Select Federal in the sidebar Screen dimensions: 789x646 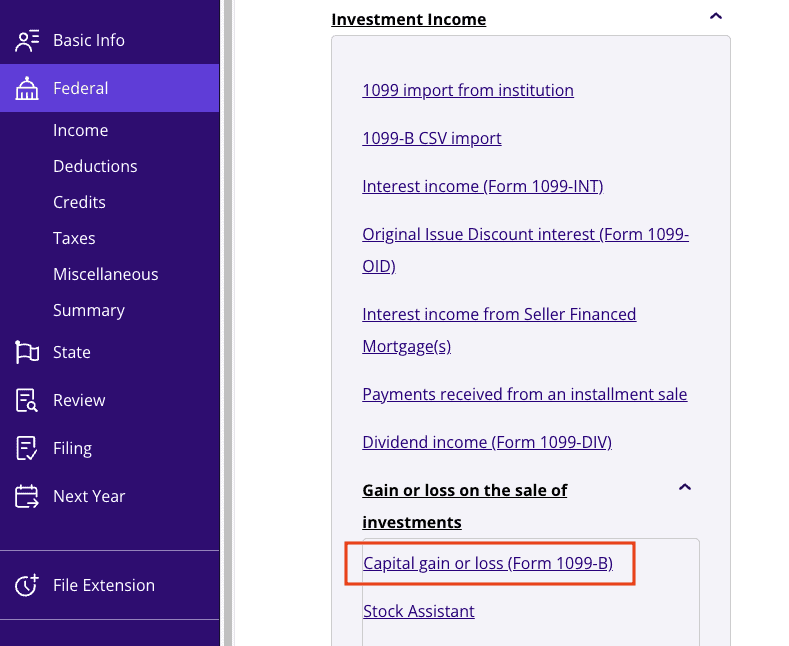pos(110,88)
